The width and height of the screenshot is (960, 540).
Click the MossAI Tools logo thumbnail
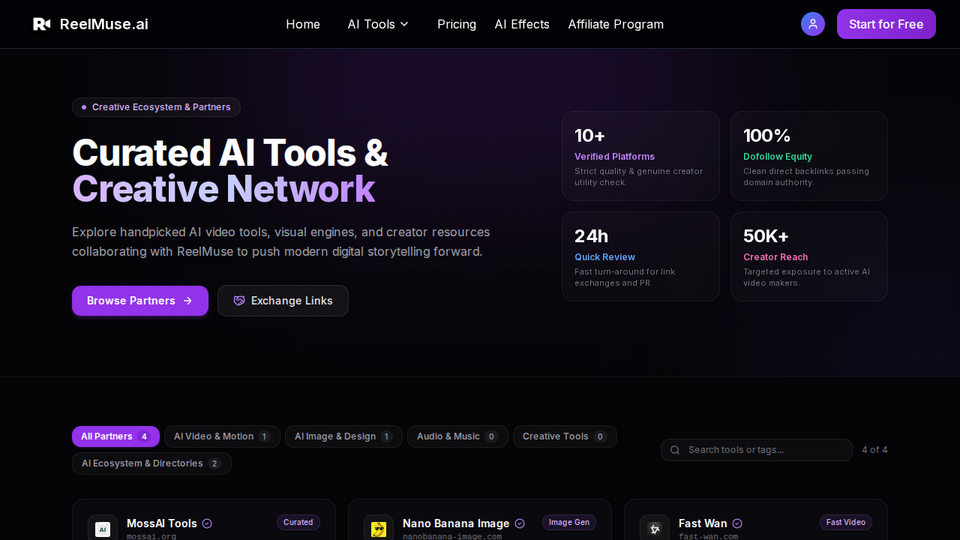[x=103, y=528]
